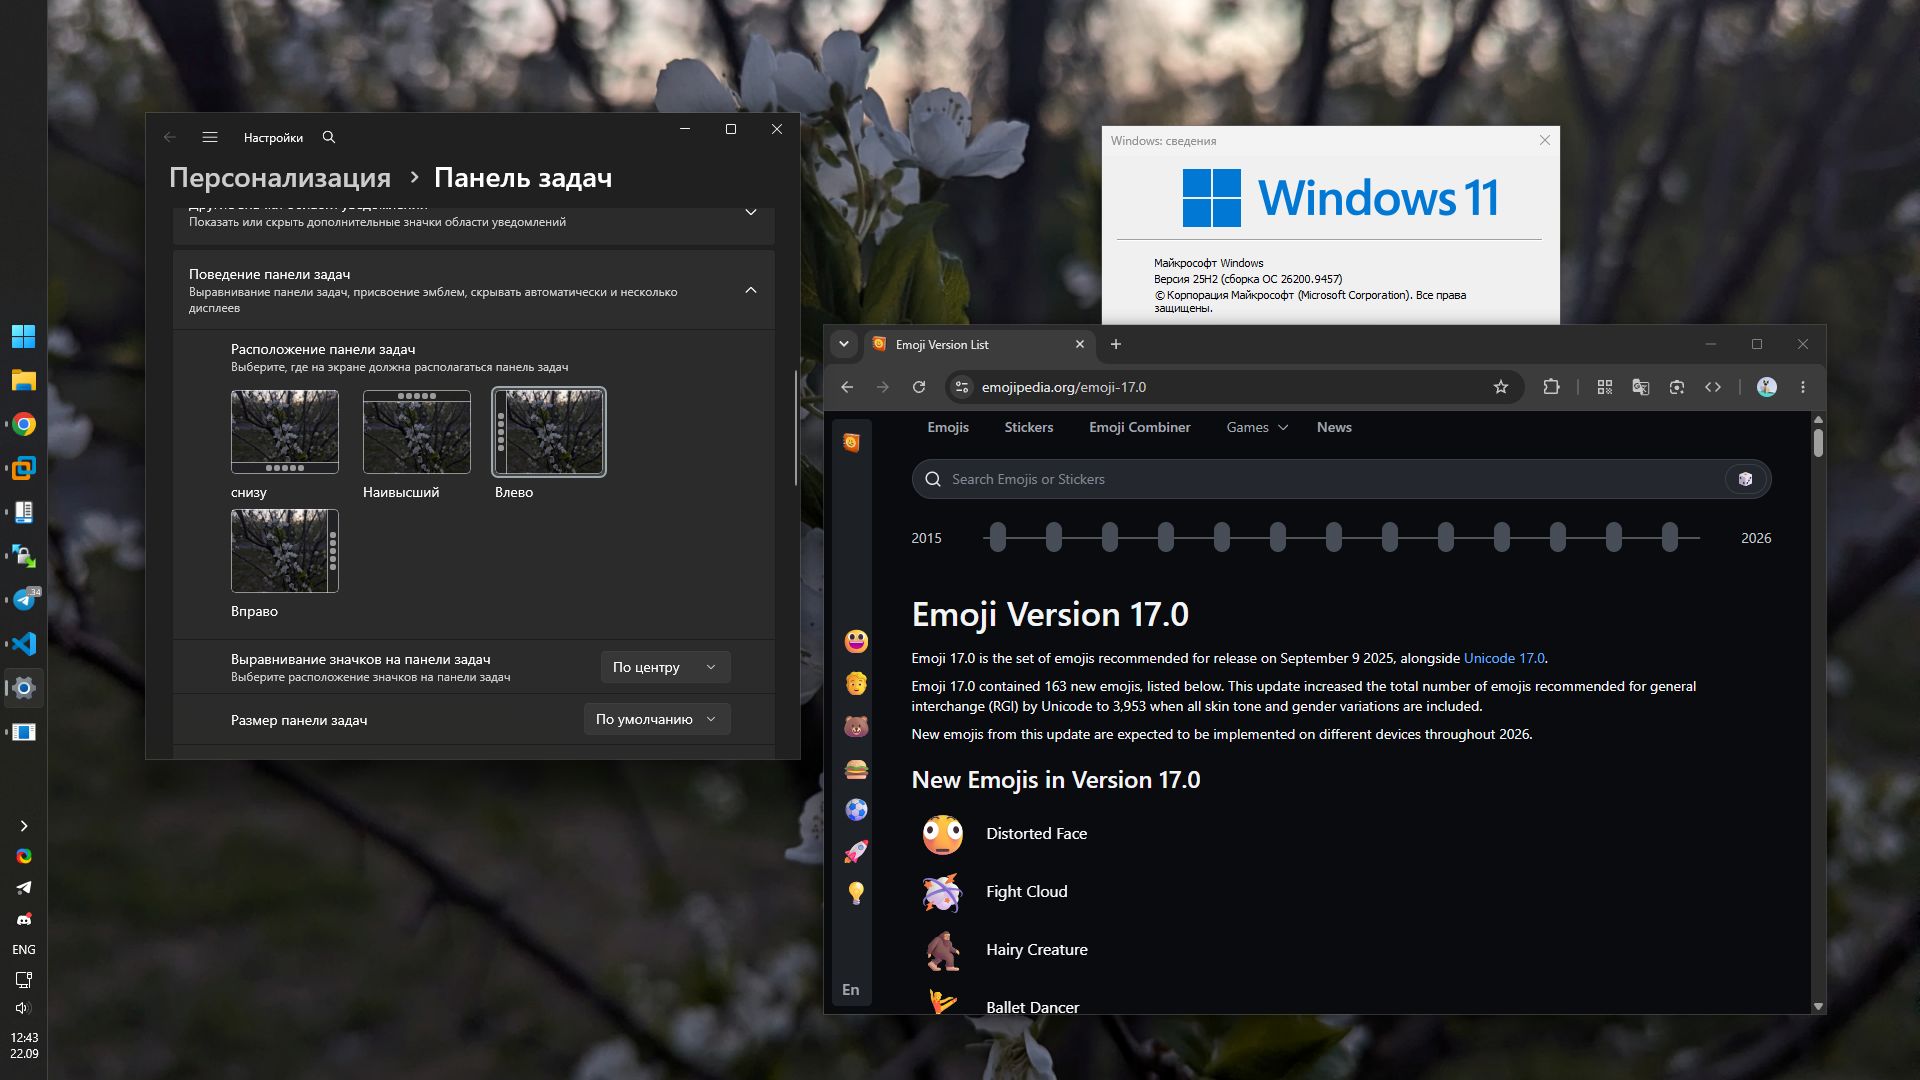
Task: Select the Вправо taskbar position thumbnail
Action: [285, 551]
